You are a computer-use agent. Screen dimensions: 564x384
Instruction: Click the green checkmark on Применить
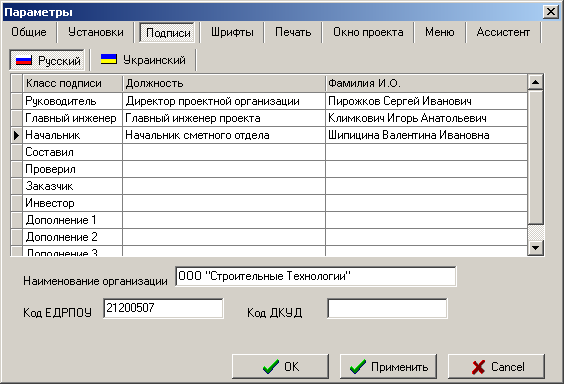coord(358,367)
